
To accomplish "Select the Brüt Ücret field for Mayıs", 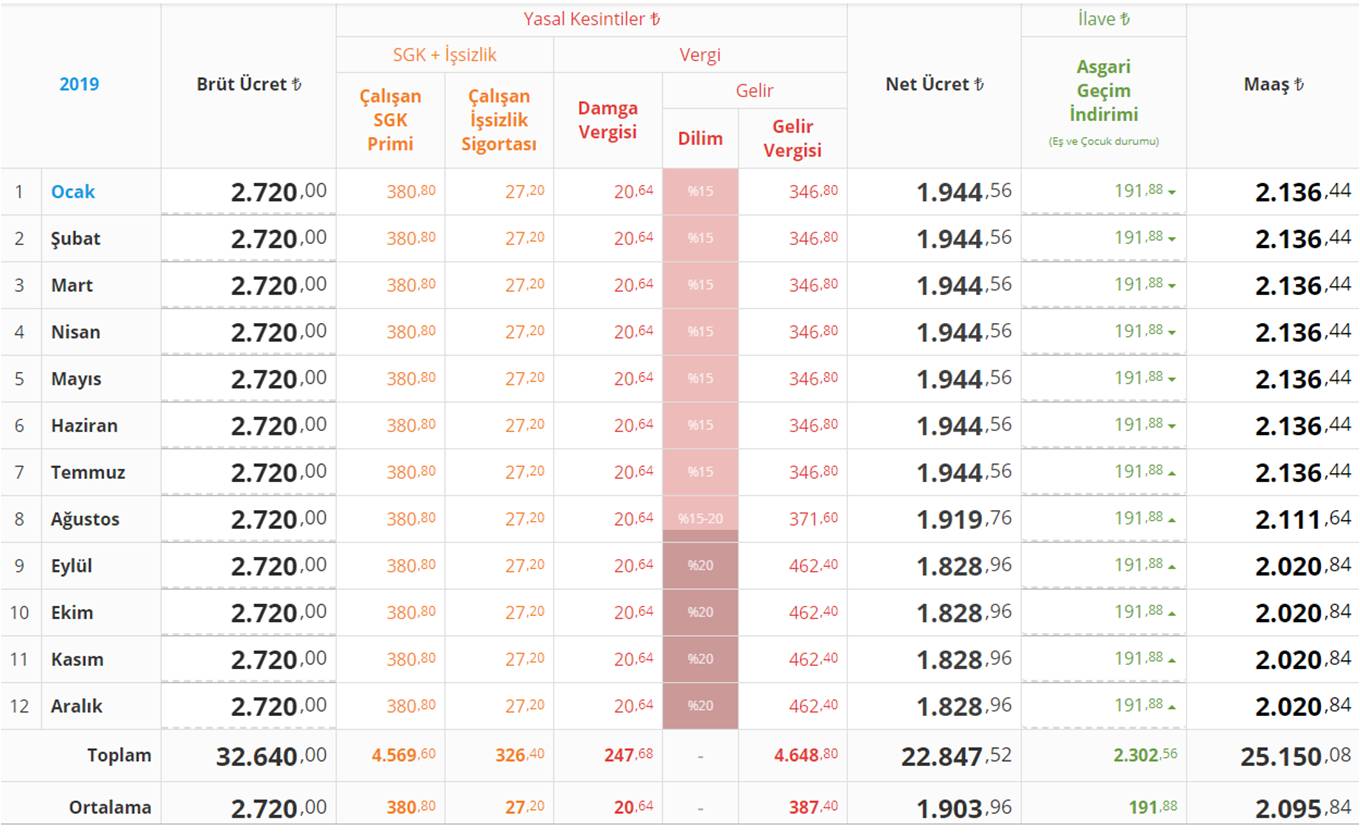I will [x=248, y=379].
